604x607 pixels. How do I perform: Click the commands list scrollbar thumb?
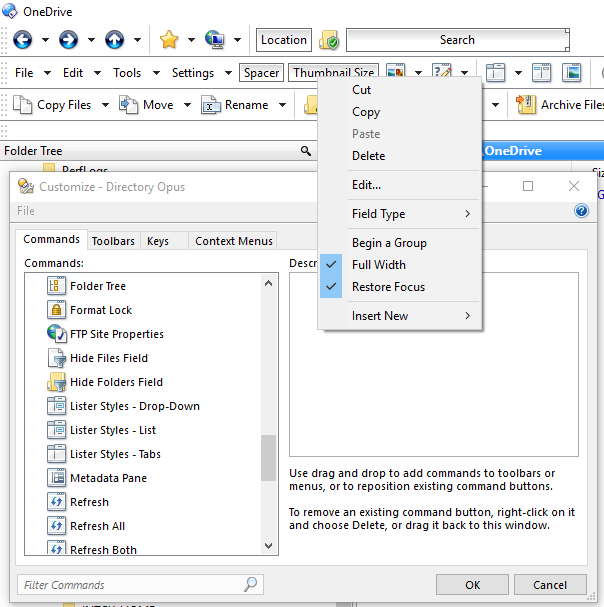268,458
